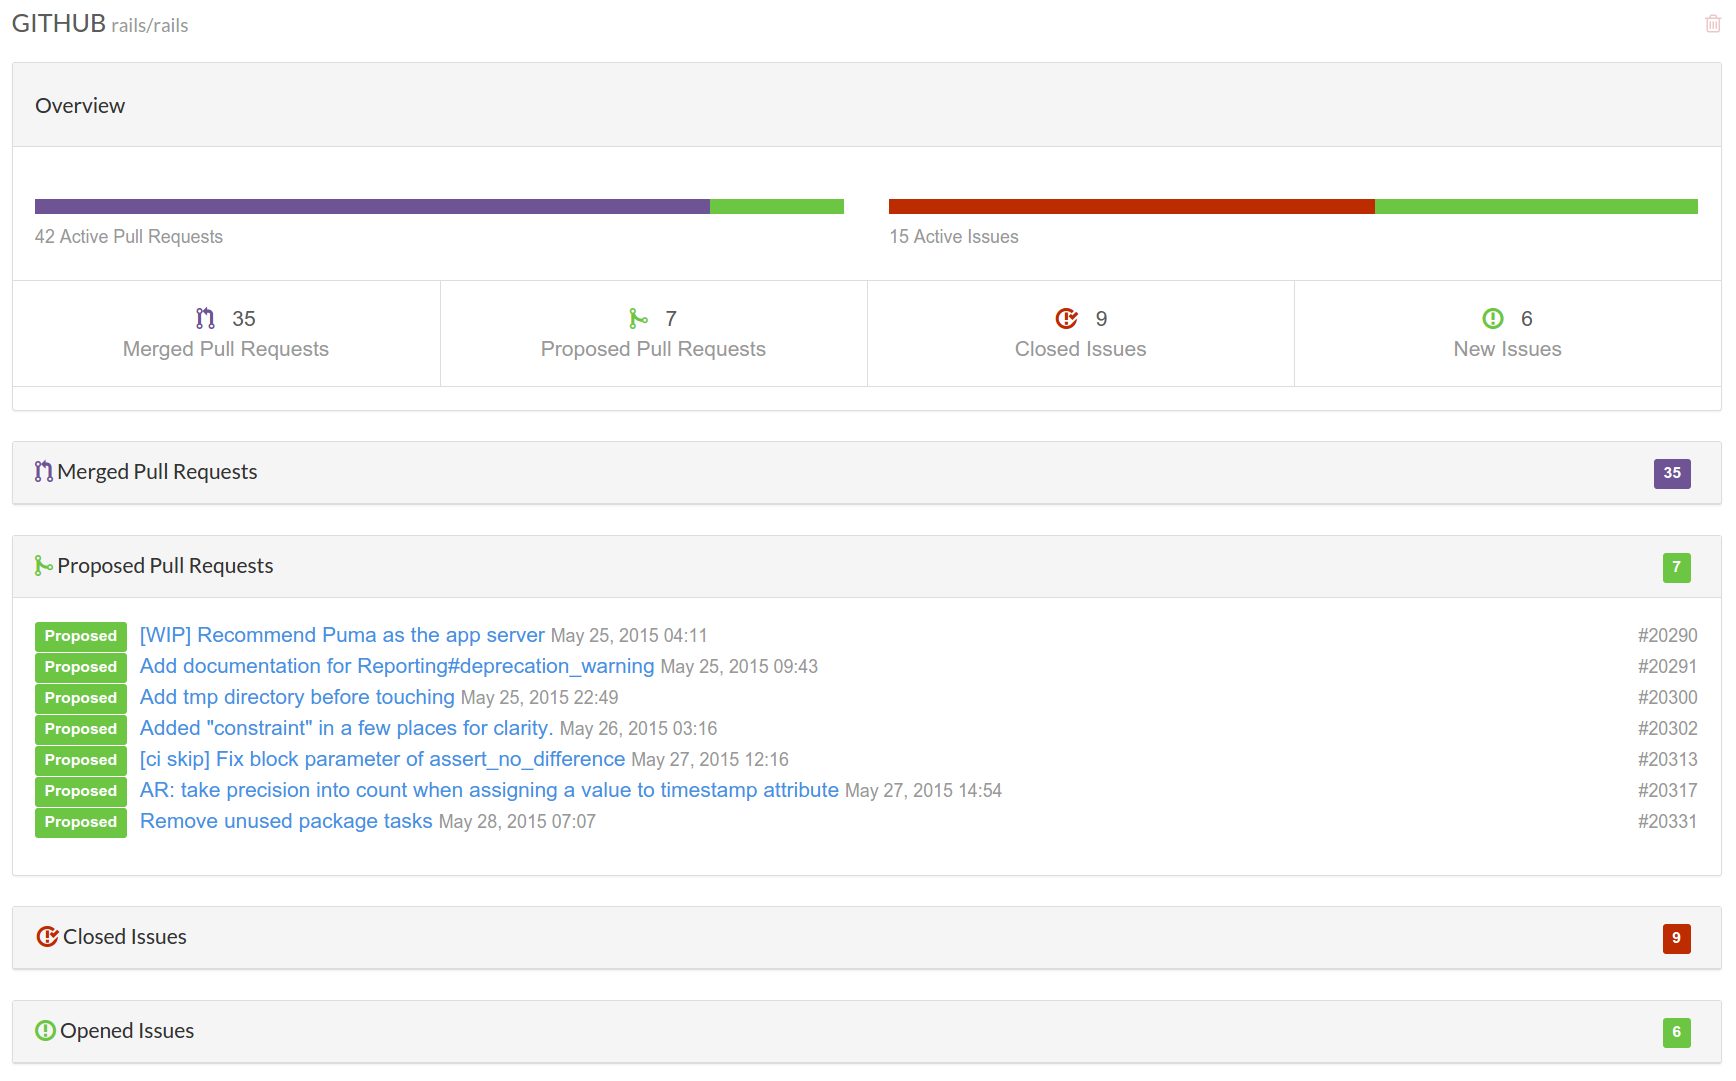Click the pull request number #20331
Viewport: 1736px width, 1081px height.
(x=1667, y=821)
